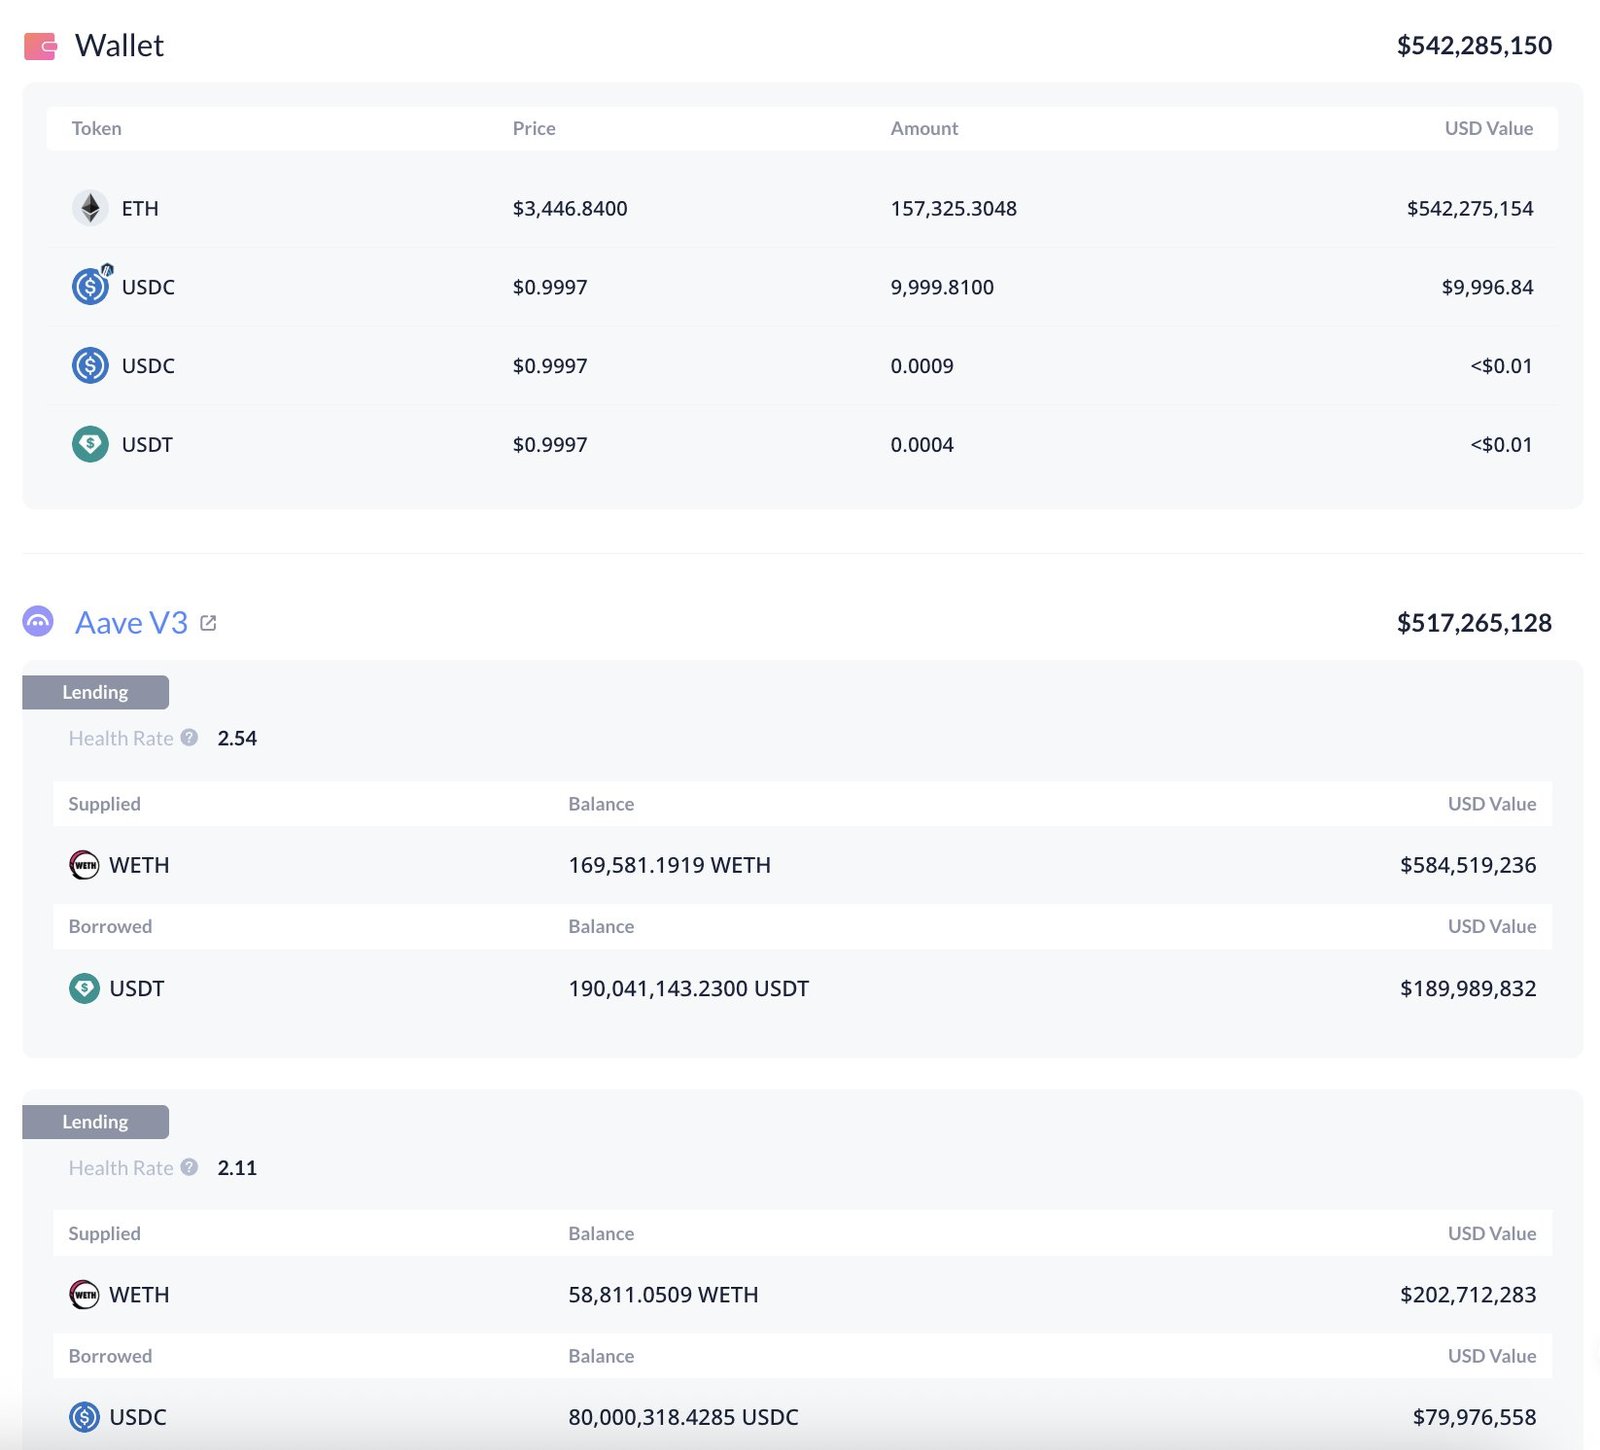
Task: Click the Aave V3 protocol logo
Action: coord(37,621)
